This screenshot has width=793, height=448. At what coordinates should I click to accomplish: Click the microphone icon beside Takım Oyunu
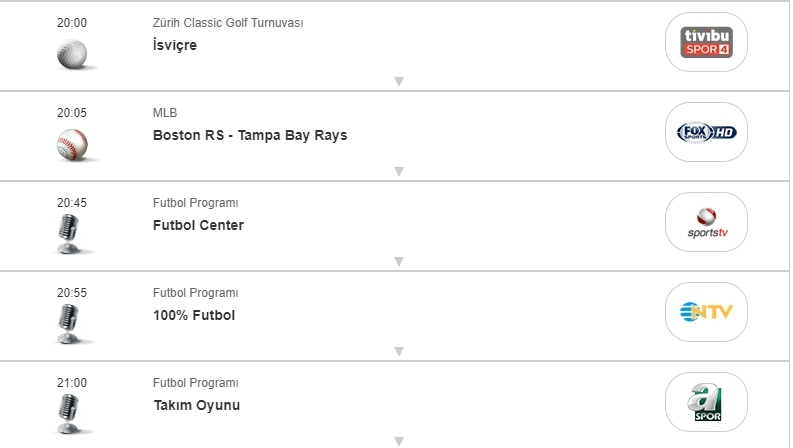(69, 412)
